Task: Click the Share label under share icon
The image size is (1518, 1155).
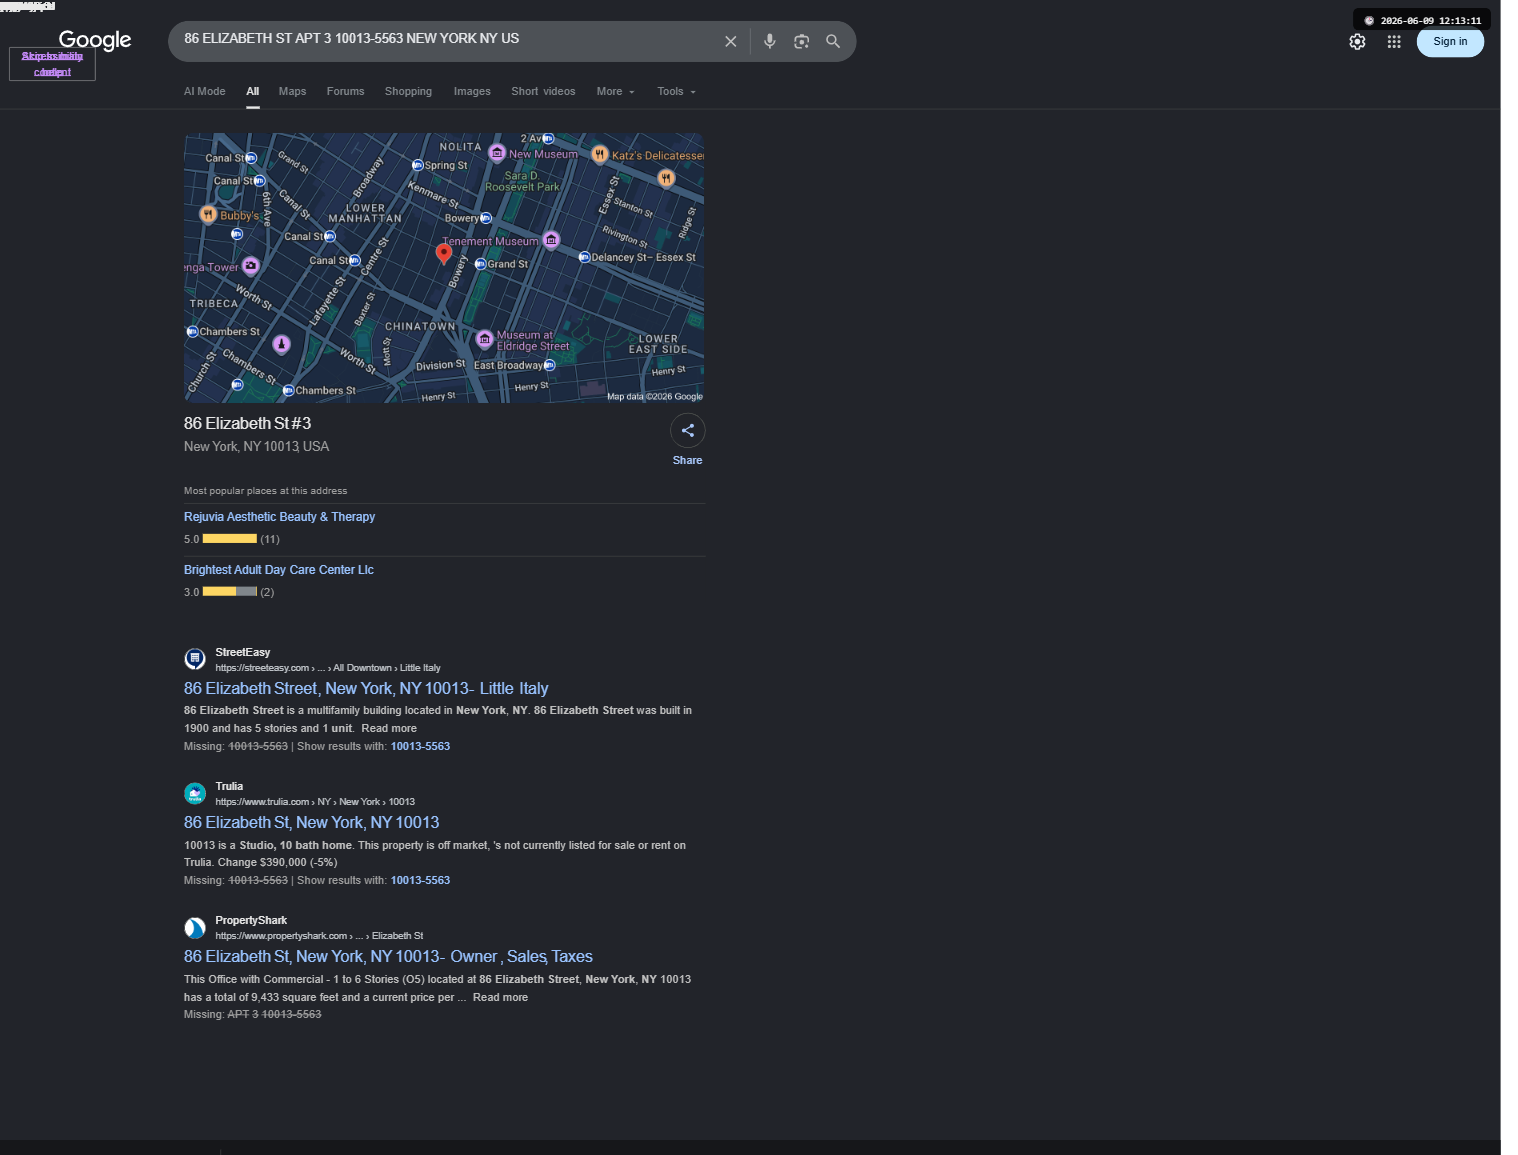Action: pyautogui.click(x=688, y=460)
